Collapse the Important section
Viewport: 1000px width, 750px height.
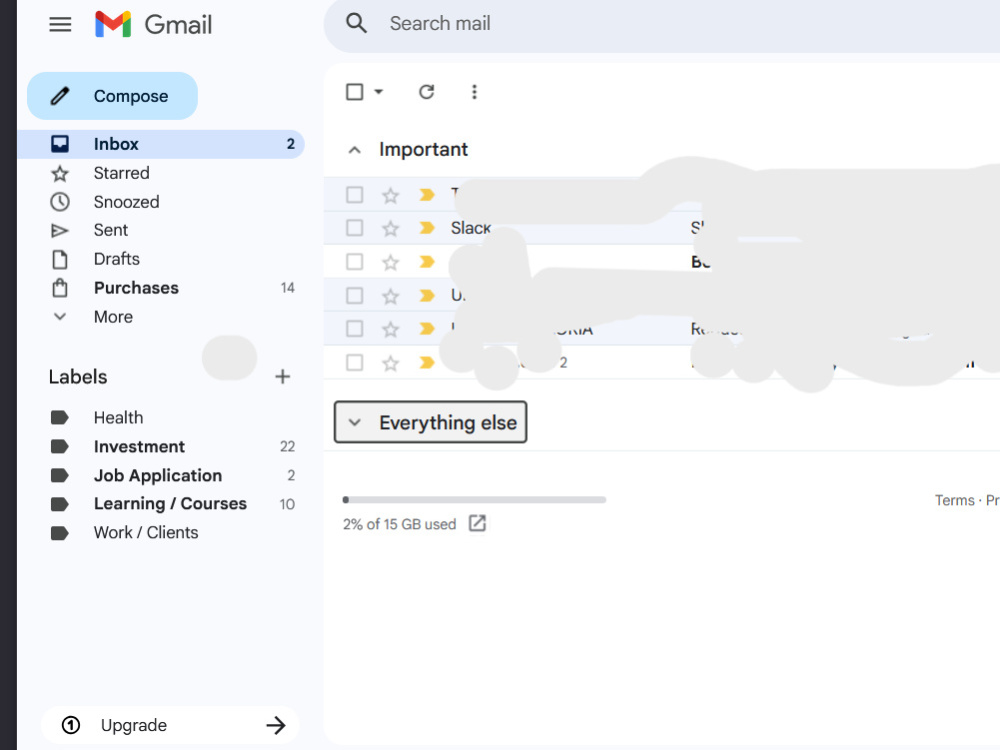[x=355, y=150]
